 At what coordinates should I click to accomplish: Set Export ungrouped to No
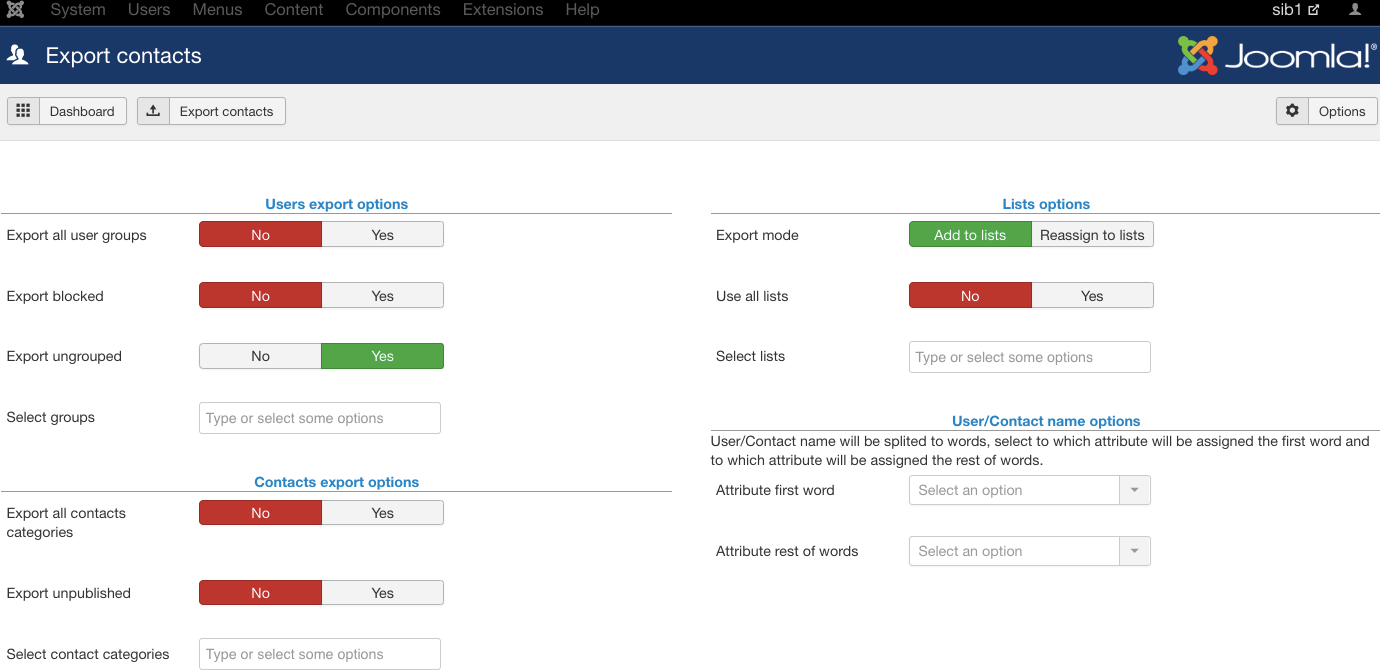point(260,356)
